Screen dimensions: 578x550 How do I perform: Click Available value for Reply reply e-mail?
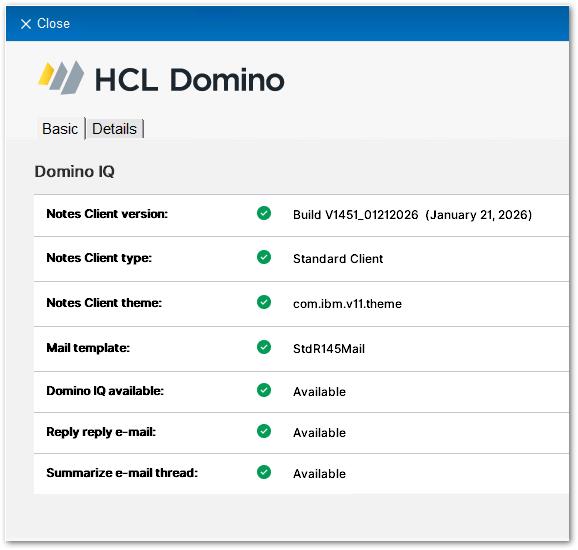319,433
